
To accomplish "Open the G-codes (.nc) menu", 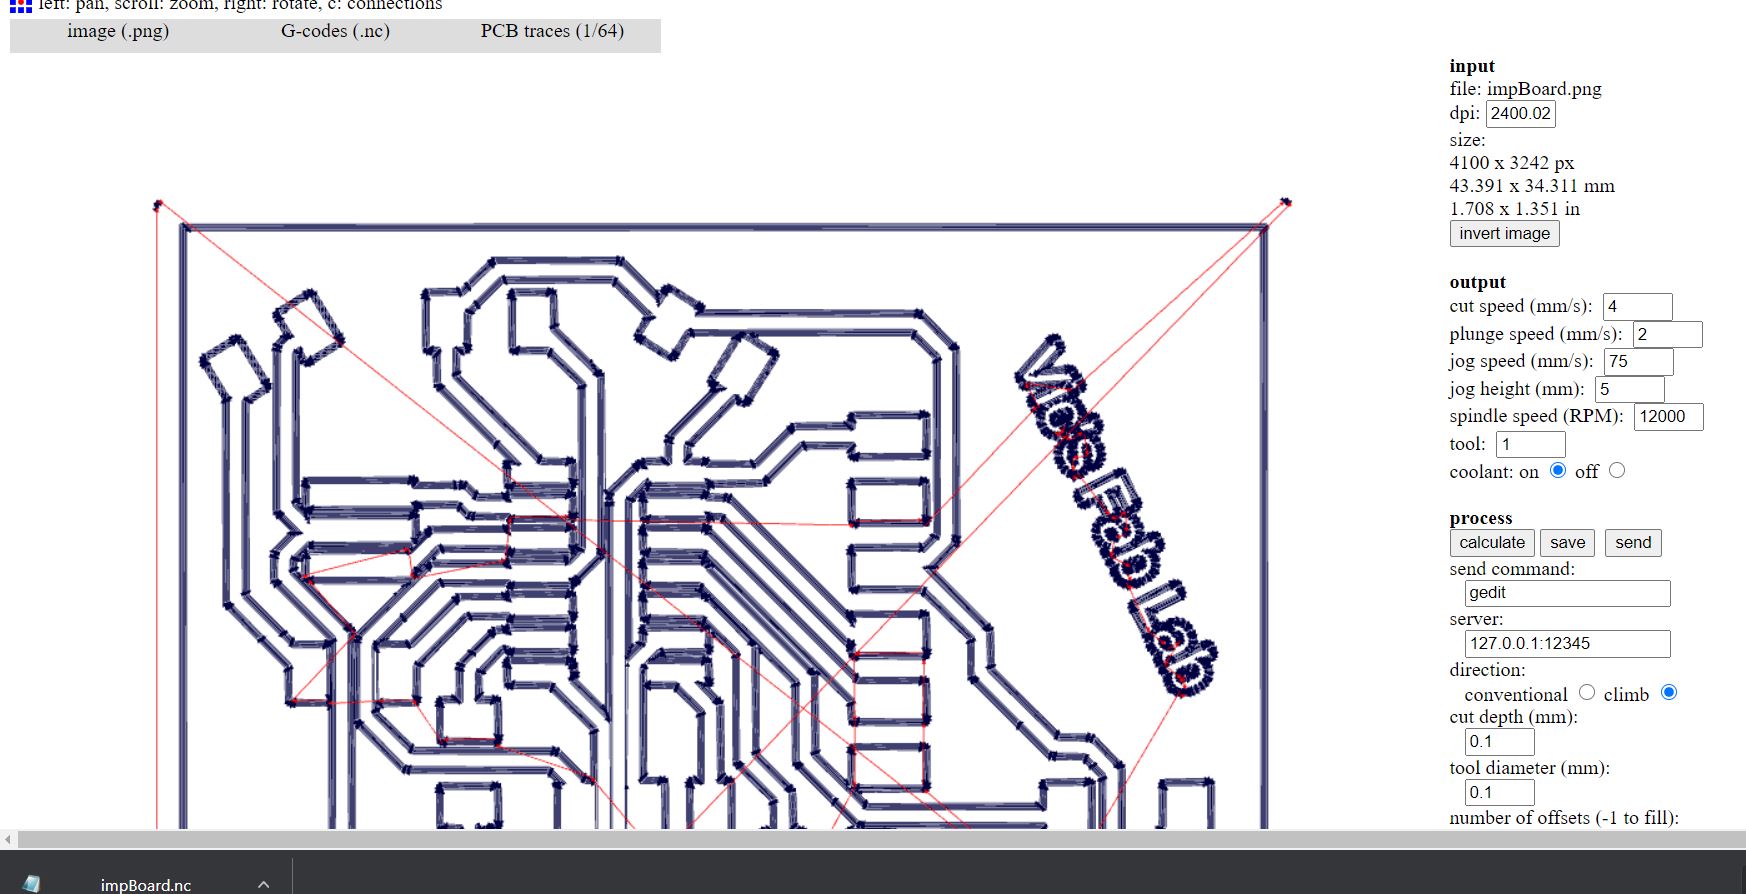I will [x=335, y=31].
